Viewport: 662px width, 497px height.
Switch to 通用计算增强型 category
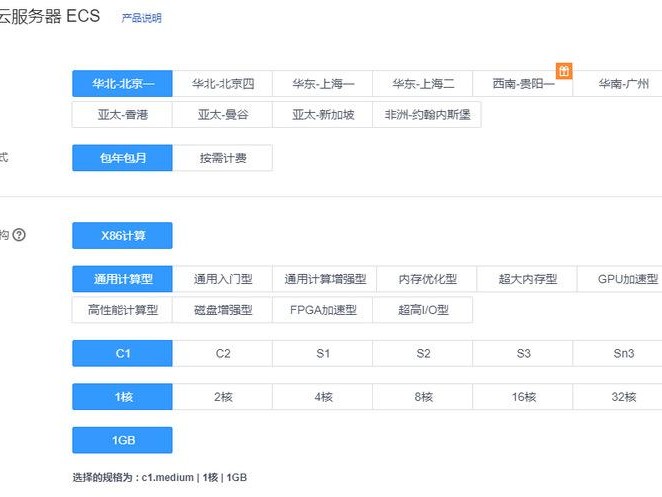tap(325, 279)
